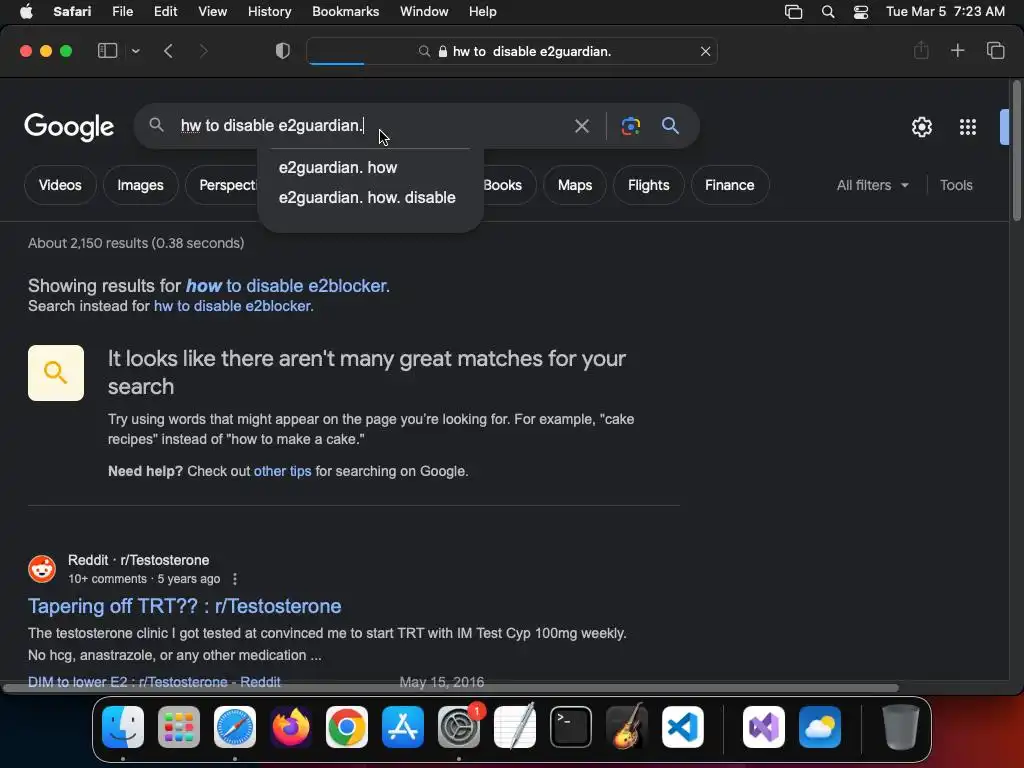
Task: Search instead for 'hw to disable e2blocker'
Action: (x=233, y=306)
